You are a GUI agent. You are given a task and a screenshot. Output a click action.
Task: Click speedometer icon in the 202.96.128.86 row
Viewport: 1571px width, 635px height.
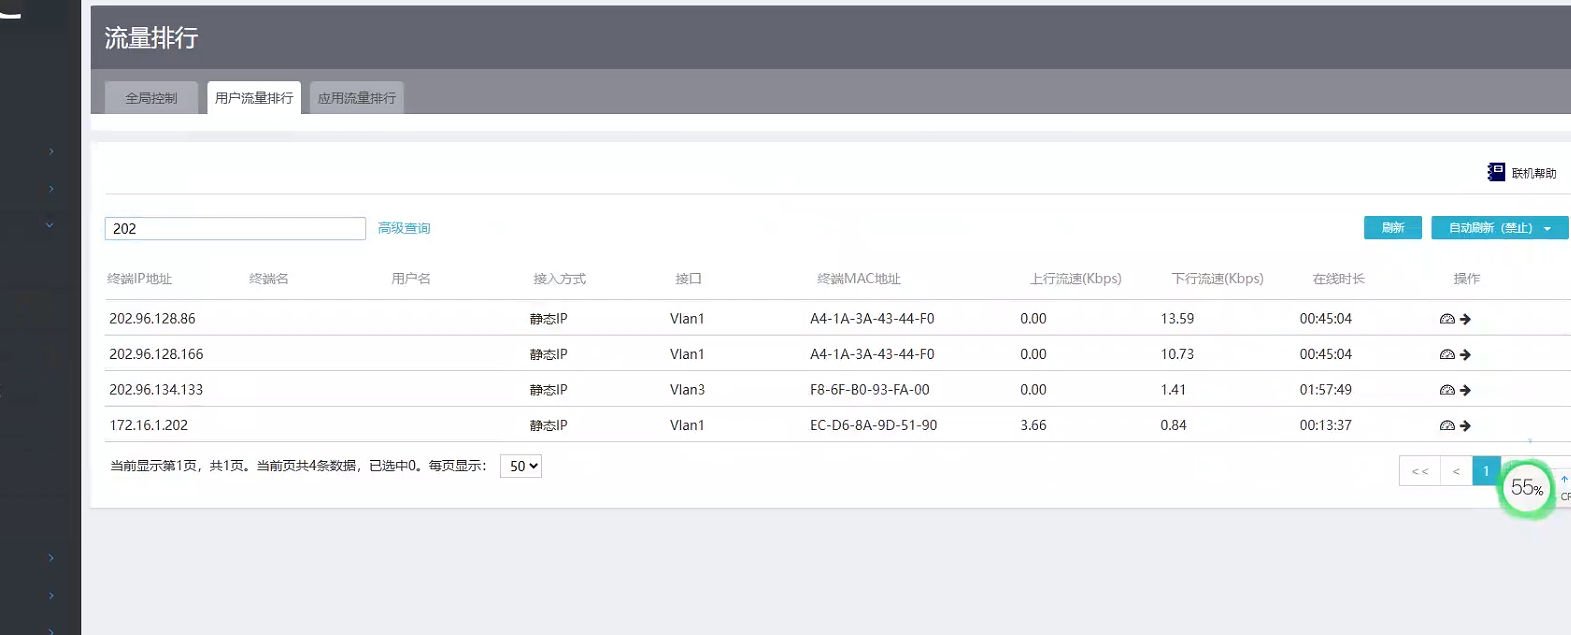click(1447, 319)
